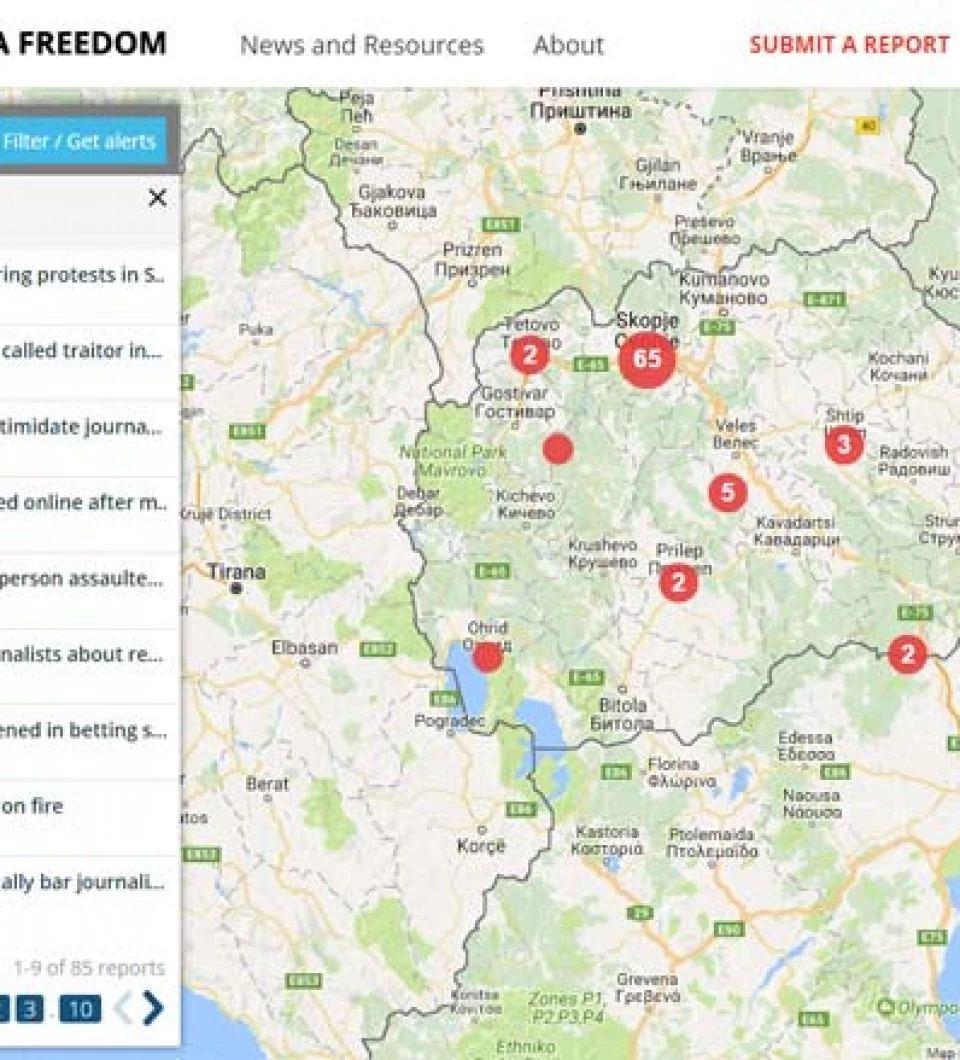Click the Debar label on the map
Viewport: 960px width, 1060px height.
pyautogui.click(x=419, y=501)
